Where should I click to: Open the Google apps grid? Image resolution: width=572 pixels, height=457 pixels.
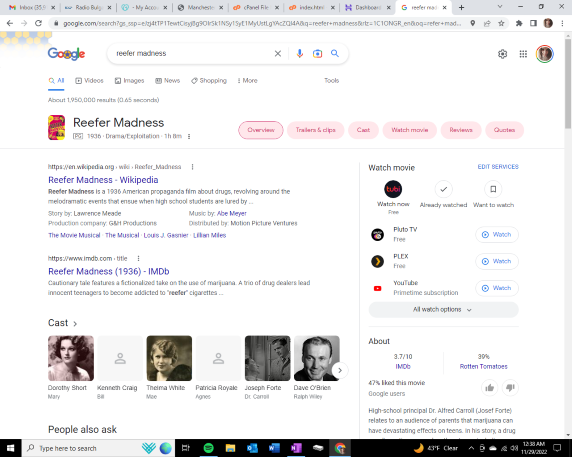click(x=523, y=54)
